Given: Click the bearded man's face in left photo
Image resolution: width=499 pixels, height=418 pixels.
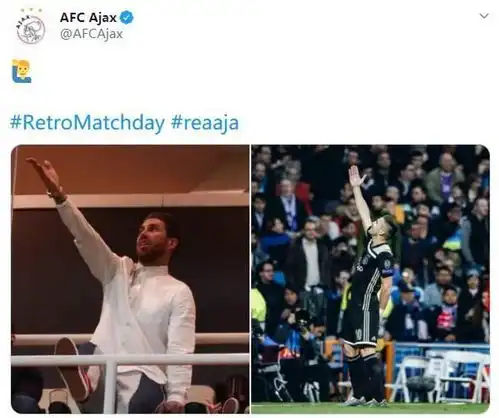Looking at the screenshot, I should [154, 238].
